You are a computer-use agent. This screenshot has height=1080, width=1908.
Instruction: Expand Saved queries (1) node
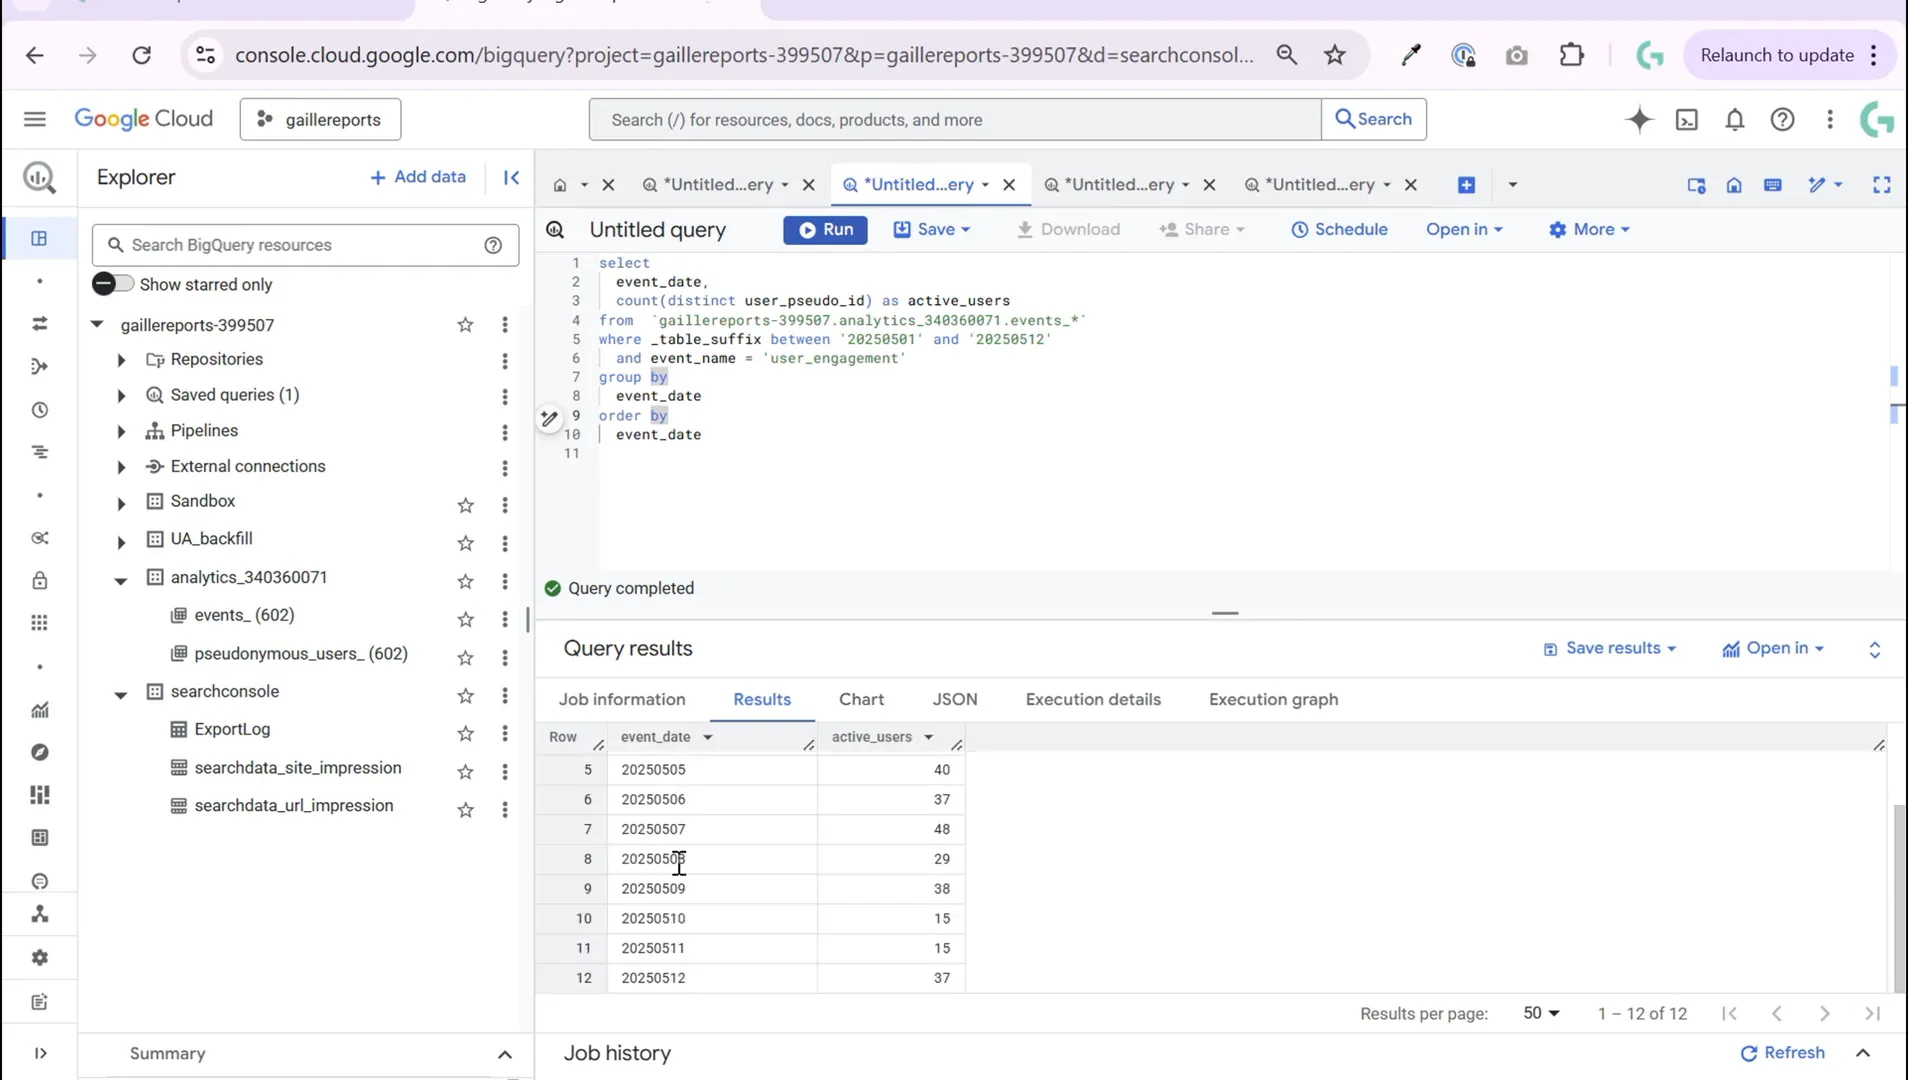121,396
